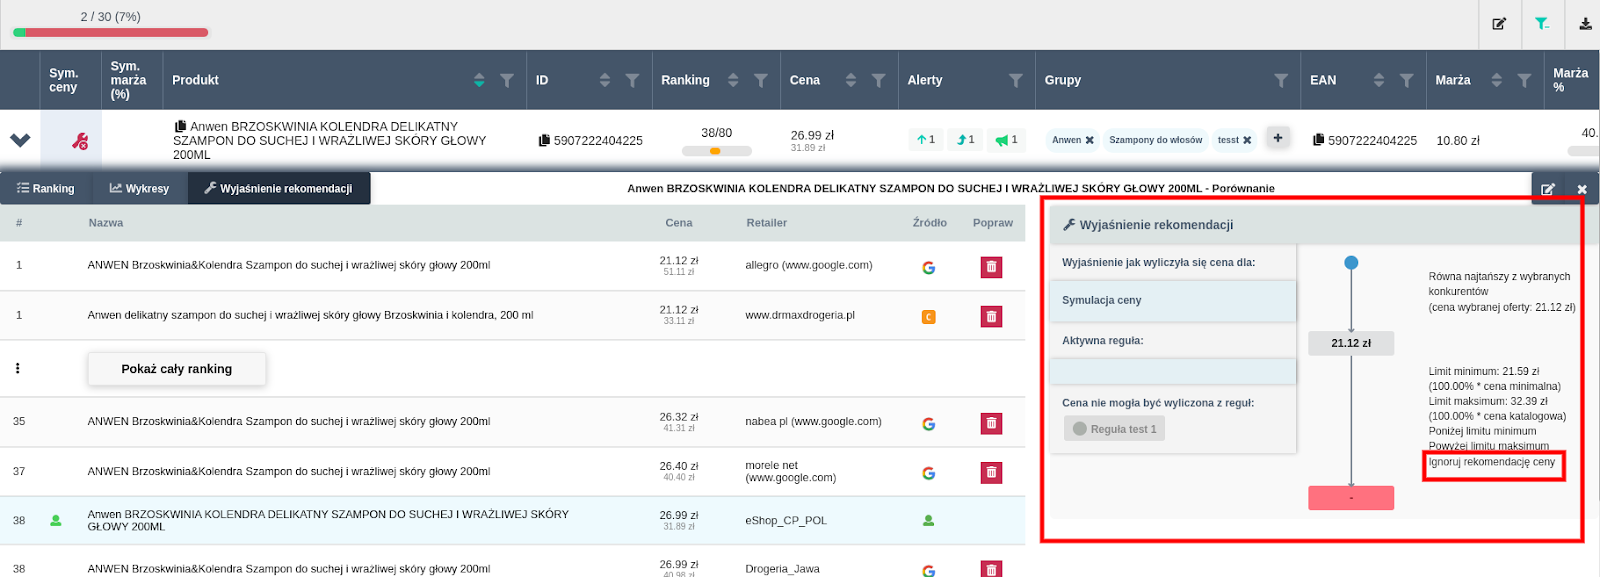Open Cena column filter
Image resolution: width=1600 pixels, height=577 pixels.
(878, 80)
